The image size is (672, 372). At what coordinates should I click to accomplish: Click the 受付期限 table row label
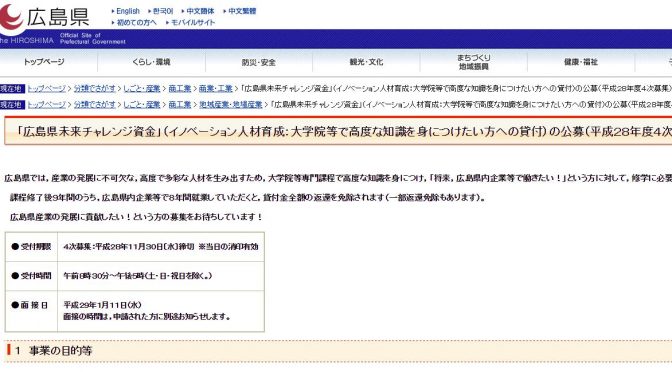(31, 246)
